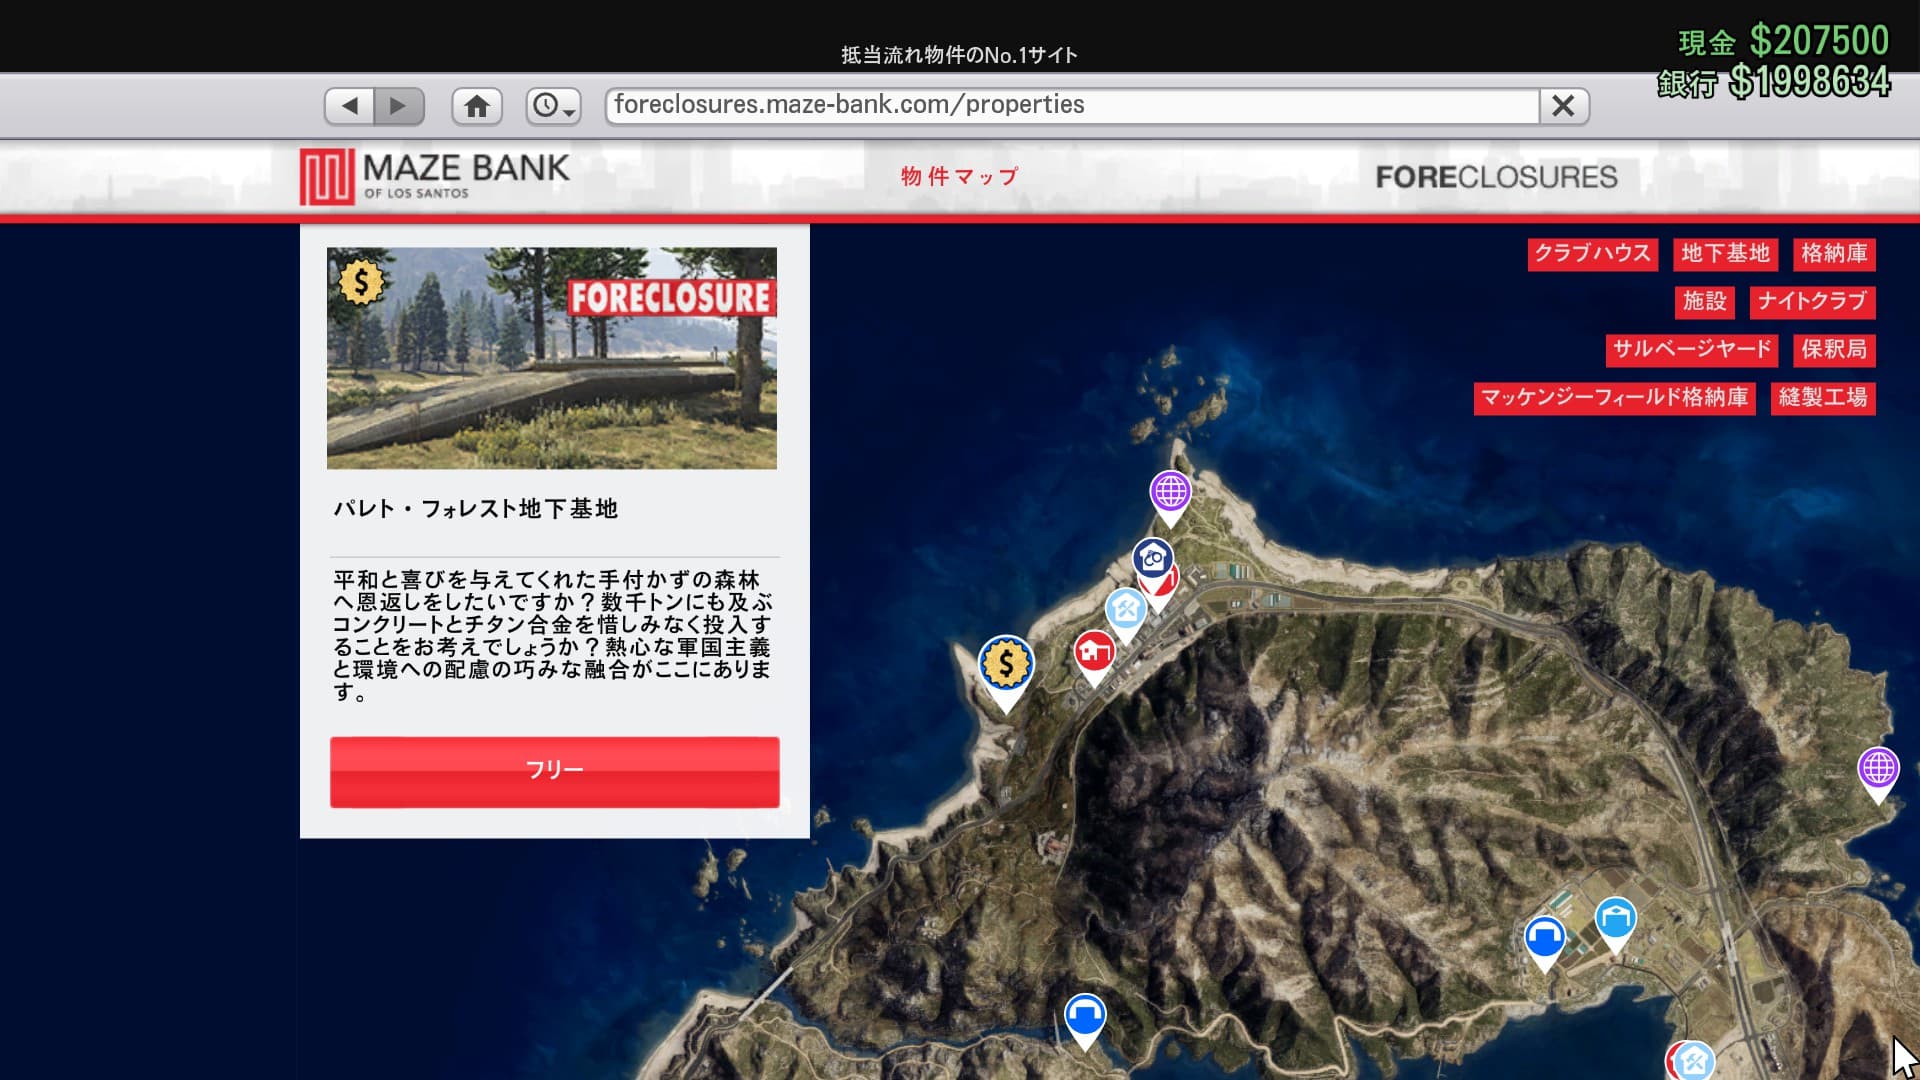Click the 銀行 $1998634 bank balance

point(1773,82)
